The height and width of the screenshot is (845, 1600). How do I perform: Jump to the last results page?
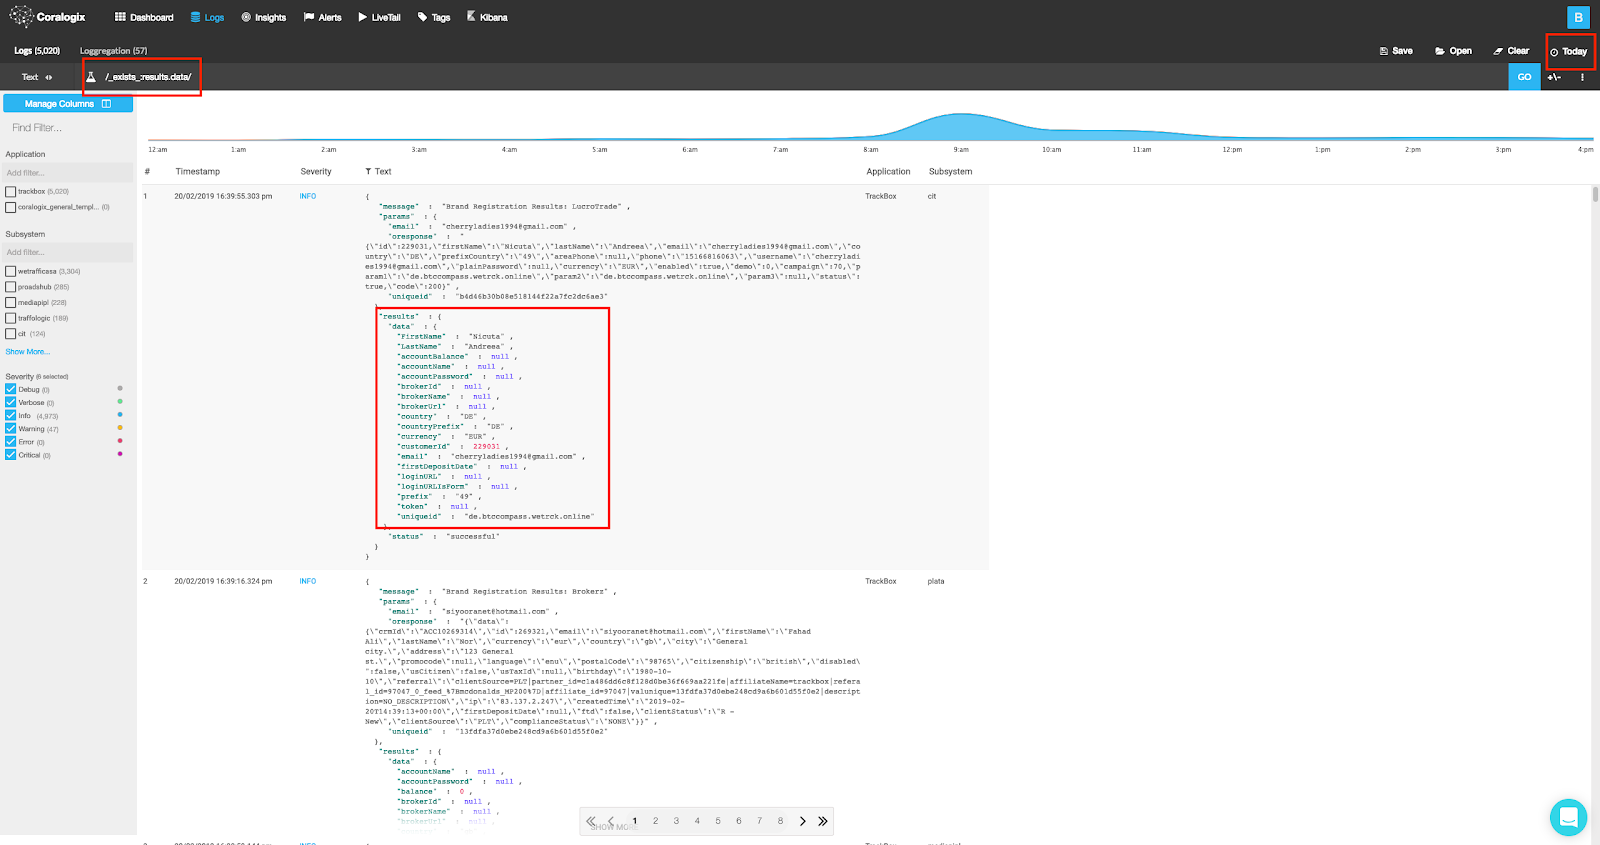[x=823, y=821]
